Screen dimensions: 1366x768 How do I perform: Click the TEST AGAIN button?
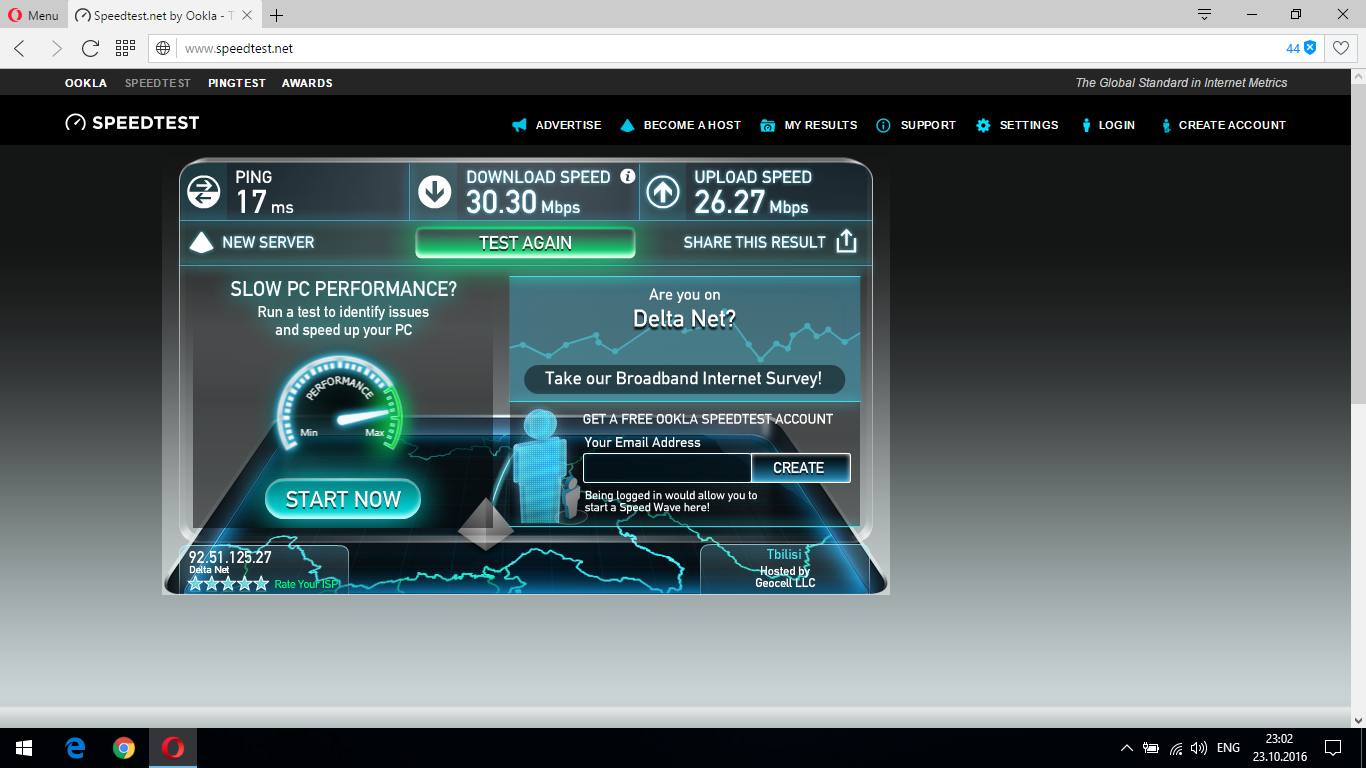[x=525, y=243]
